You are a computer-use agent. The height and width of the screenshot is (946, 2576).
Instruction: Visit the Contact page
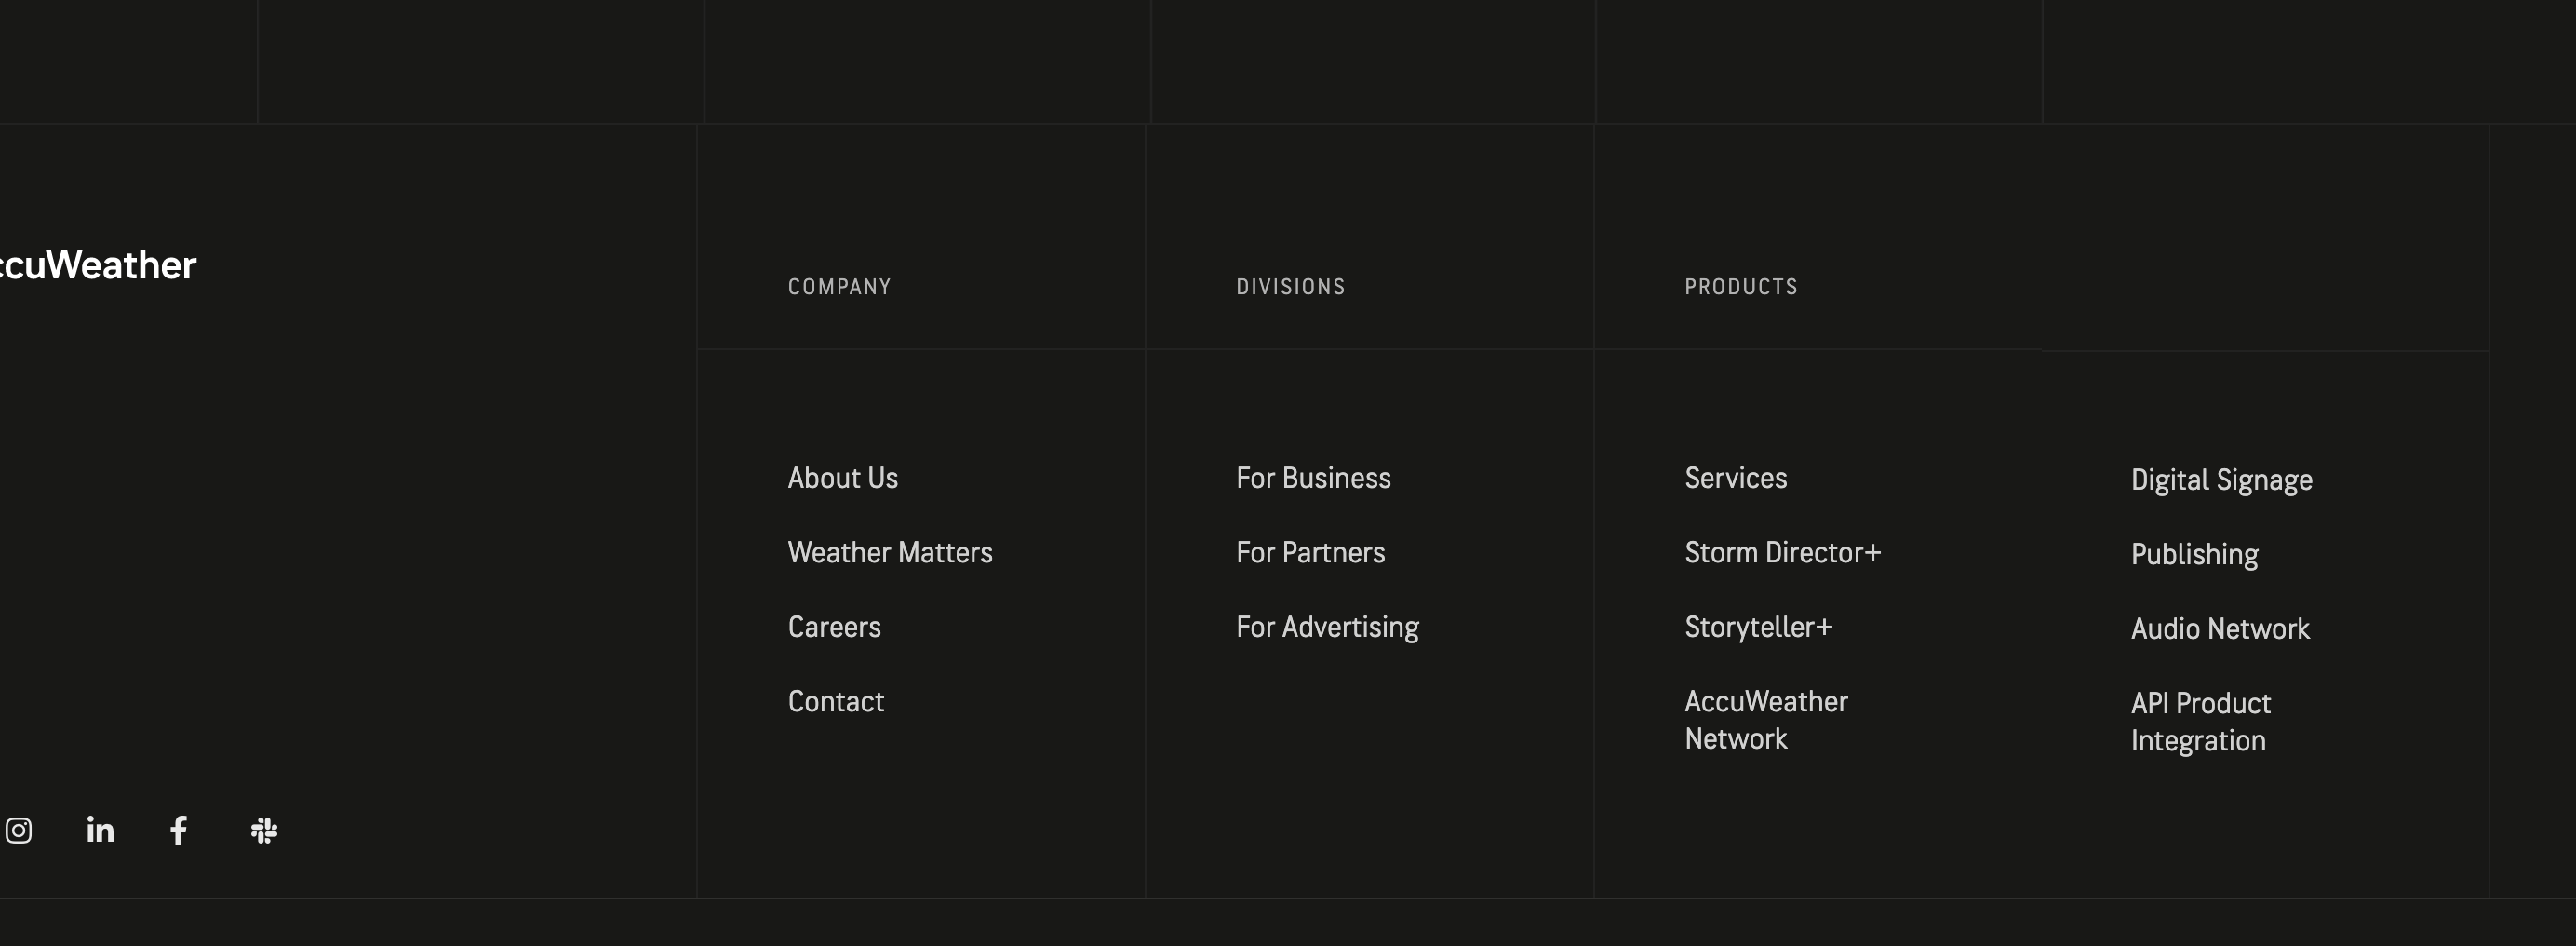pyautogui.click(x=836, y=701)
